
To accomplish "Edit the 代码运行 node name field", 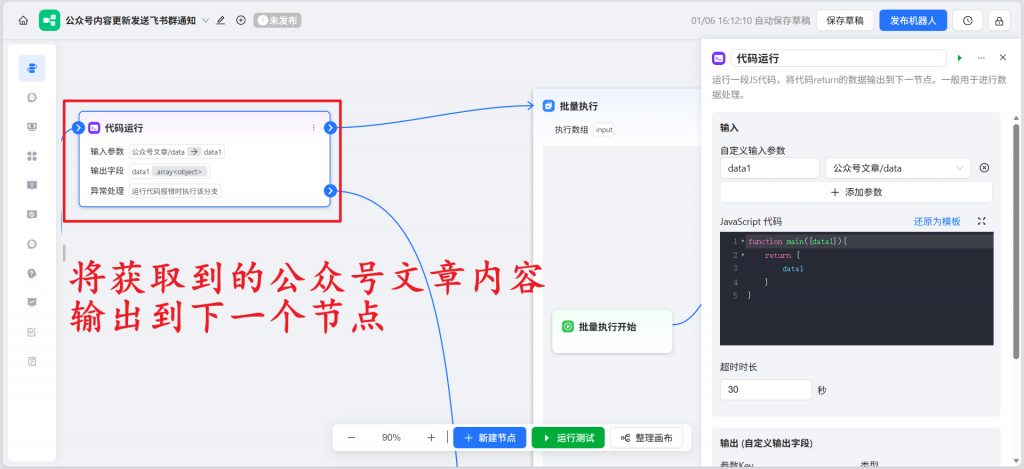I will (839, 58).
